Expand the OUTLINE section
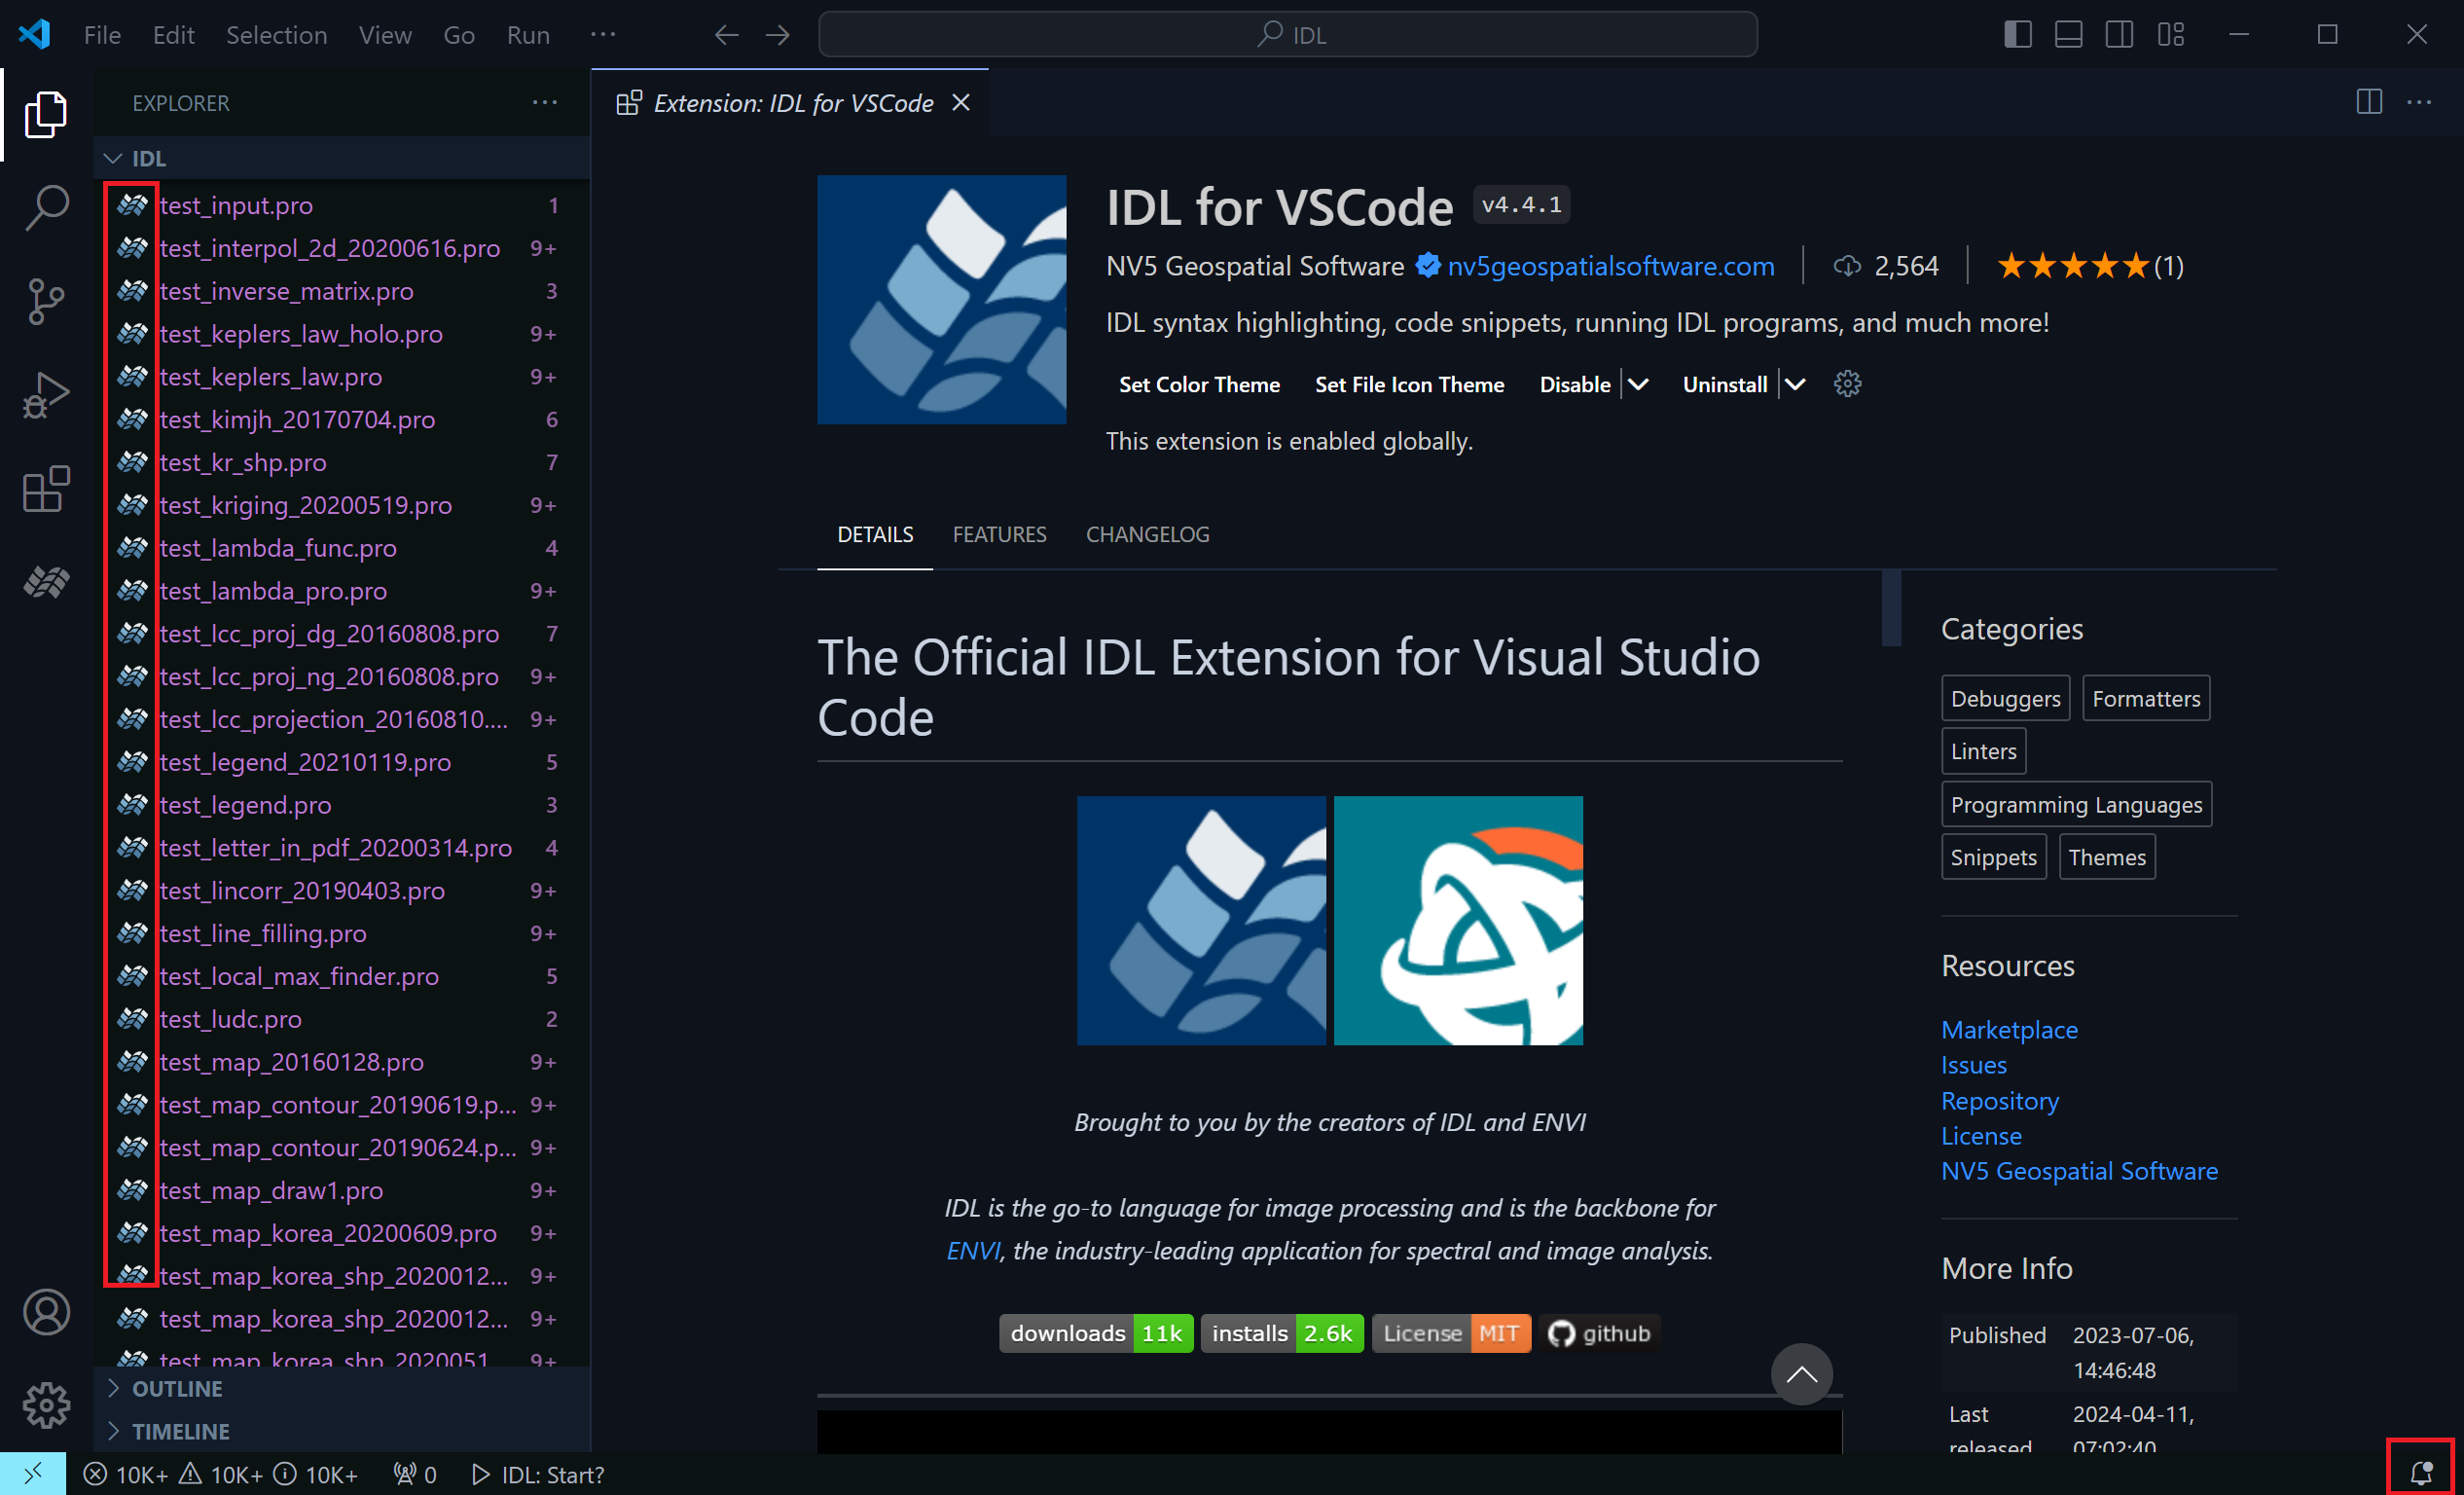This screenshot has height=1495, width=2464. [x=176, y=1388]
